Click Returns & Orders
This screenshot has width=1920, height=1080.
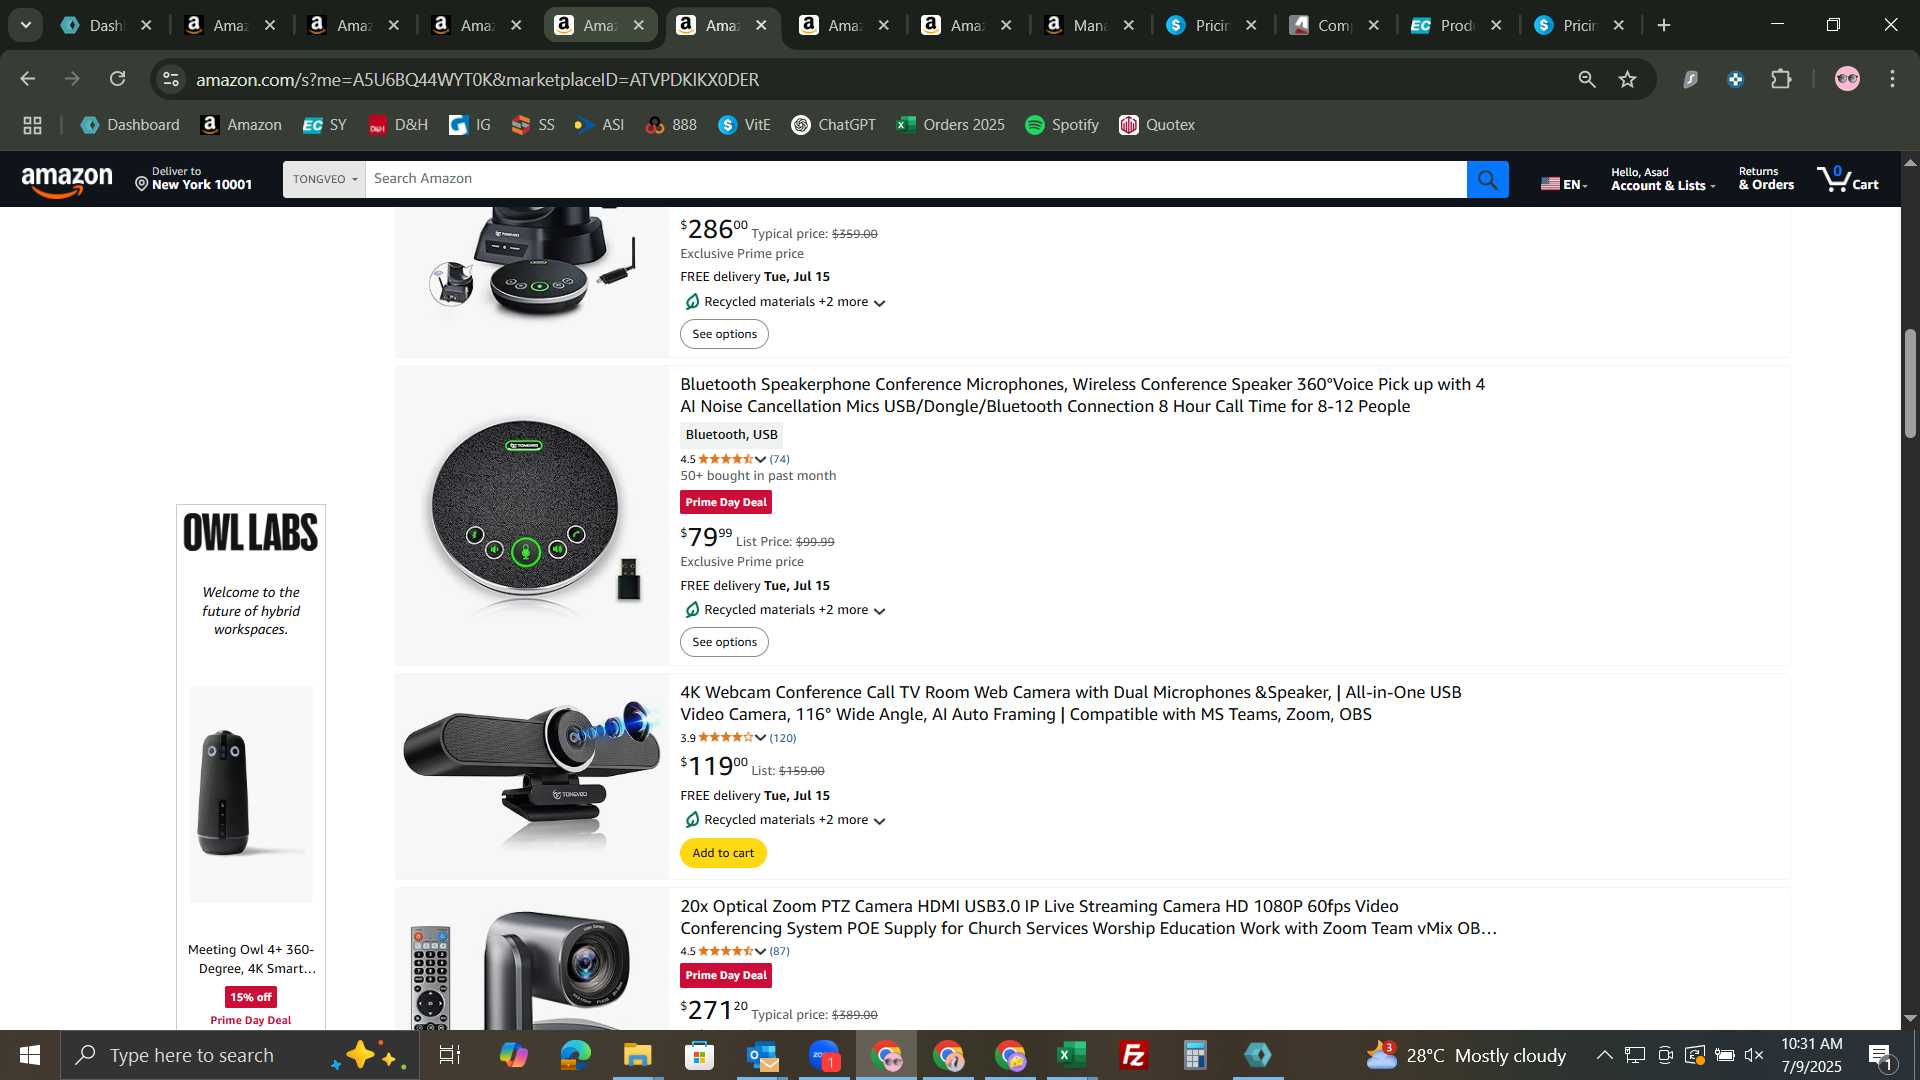click(1766, 179)
